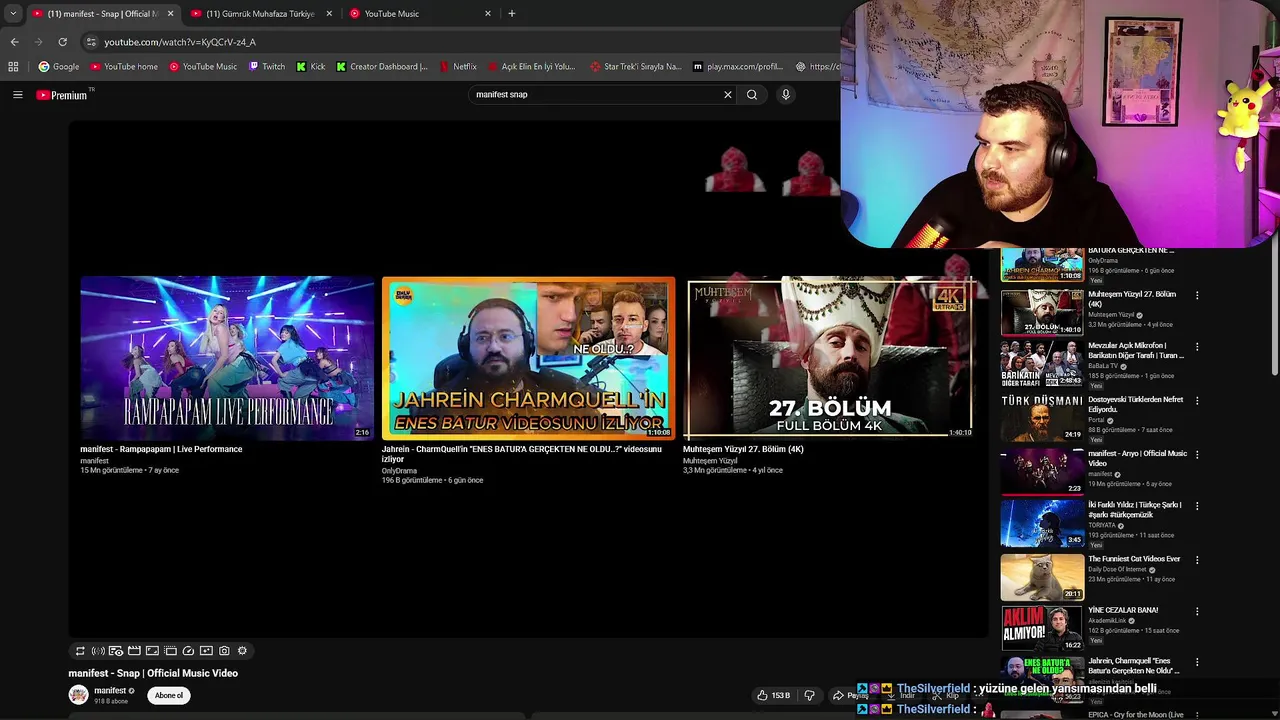Go back in the browser
Viewport: 1280px width, 720px height.
[x=14, y=42]
